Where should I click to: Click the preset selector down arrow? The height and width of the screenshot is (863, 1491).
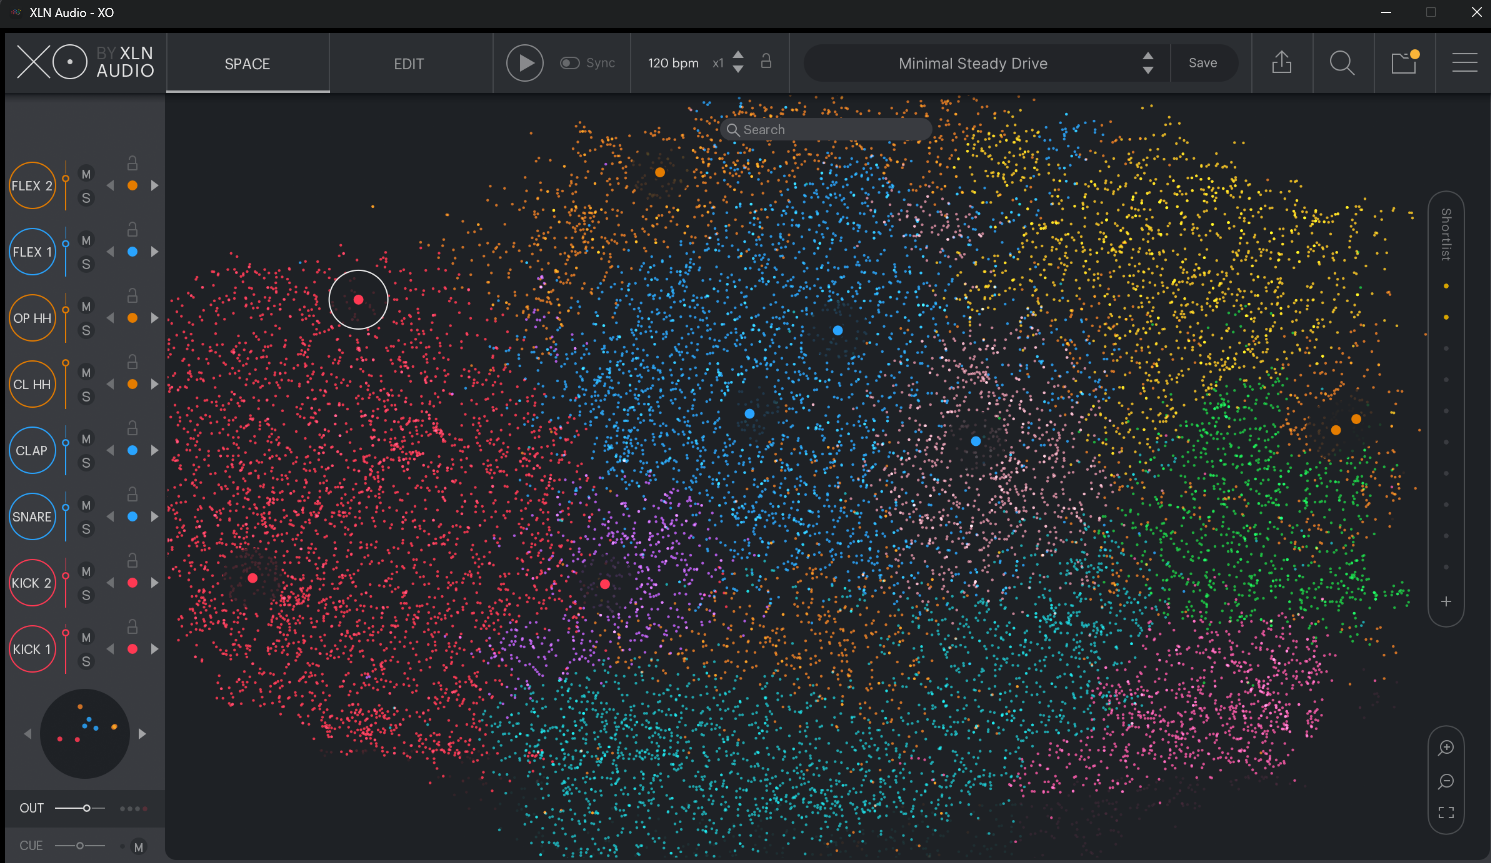(x=1148, y=70)
